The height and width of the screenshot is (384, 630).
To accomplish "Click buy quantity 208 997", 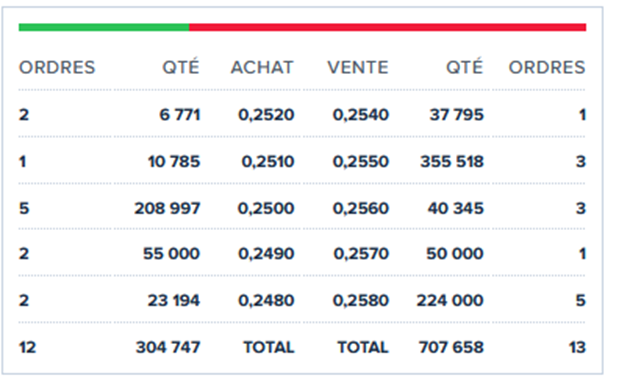I will (x=167, y=208).
